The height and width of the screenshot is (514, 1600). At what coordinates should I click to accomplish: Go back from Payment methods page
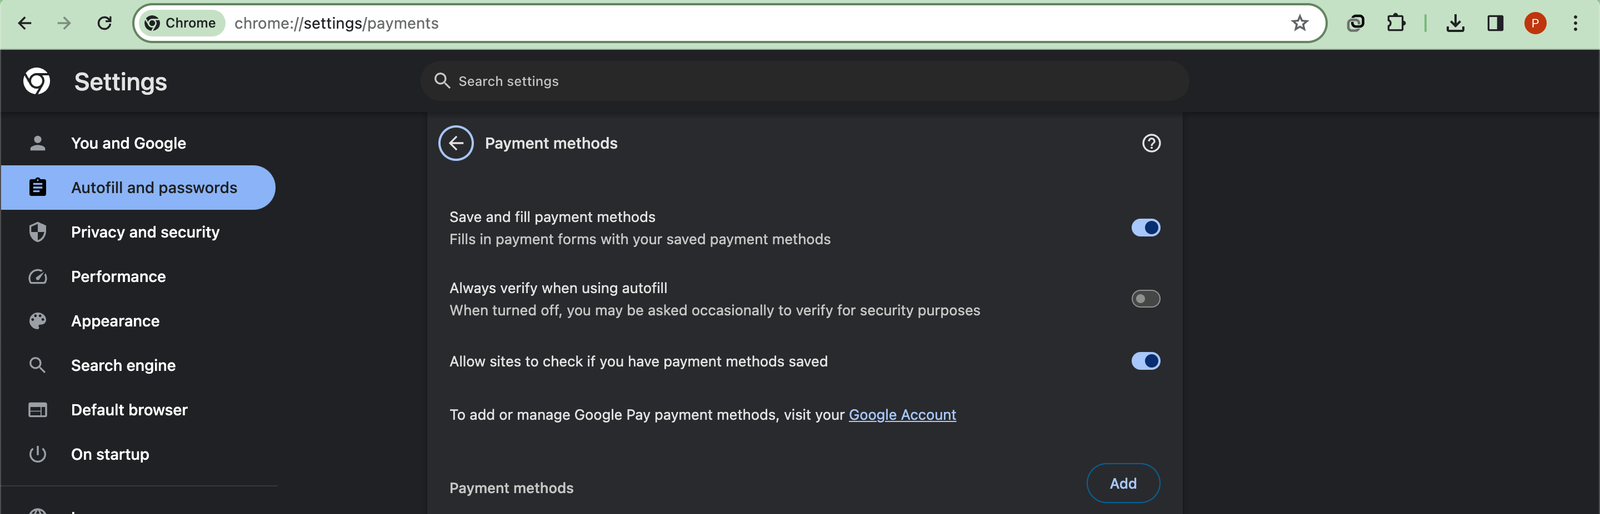tap(456, 143)
